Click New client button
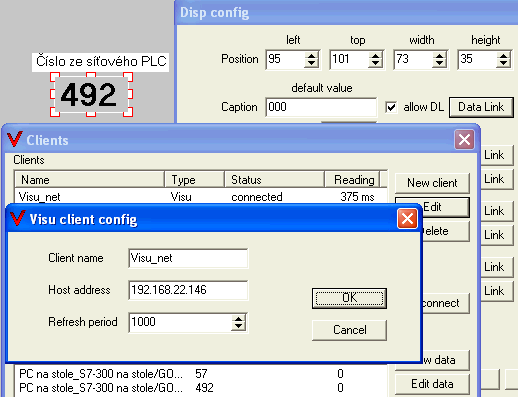 [x=432, y=183]
